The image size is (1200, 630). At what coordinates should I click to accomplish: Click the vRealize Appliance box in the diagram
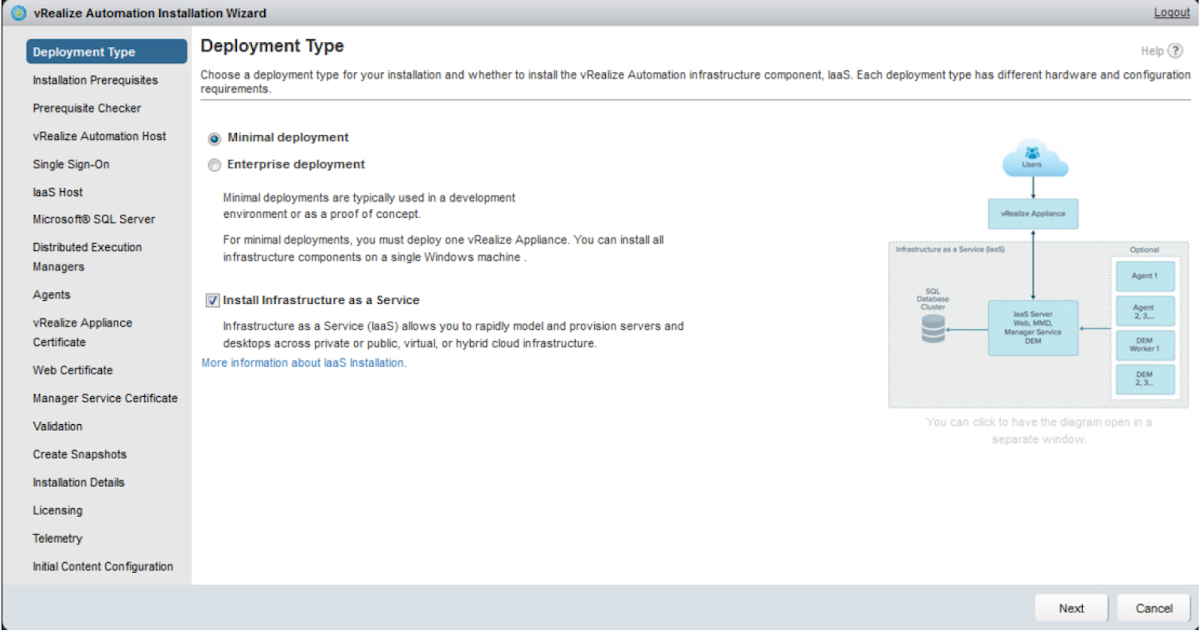[x=1033, y=213]
